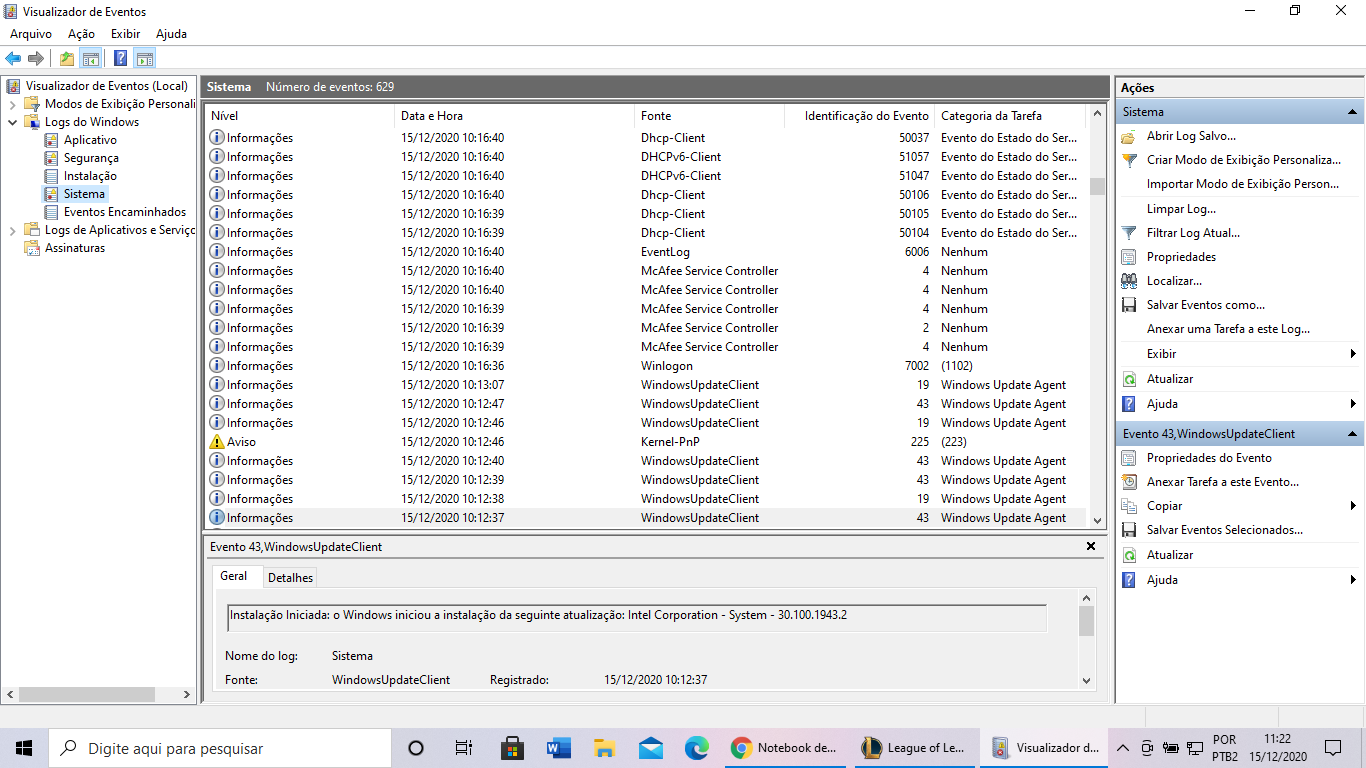Open Ajuda submenu arrow in Evento section

point(1353,580)
